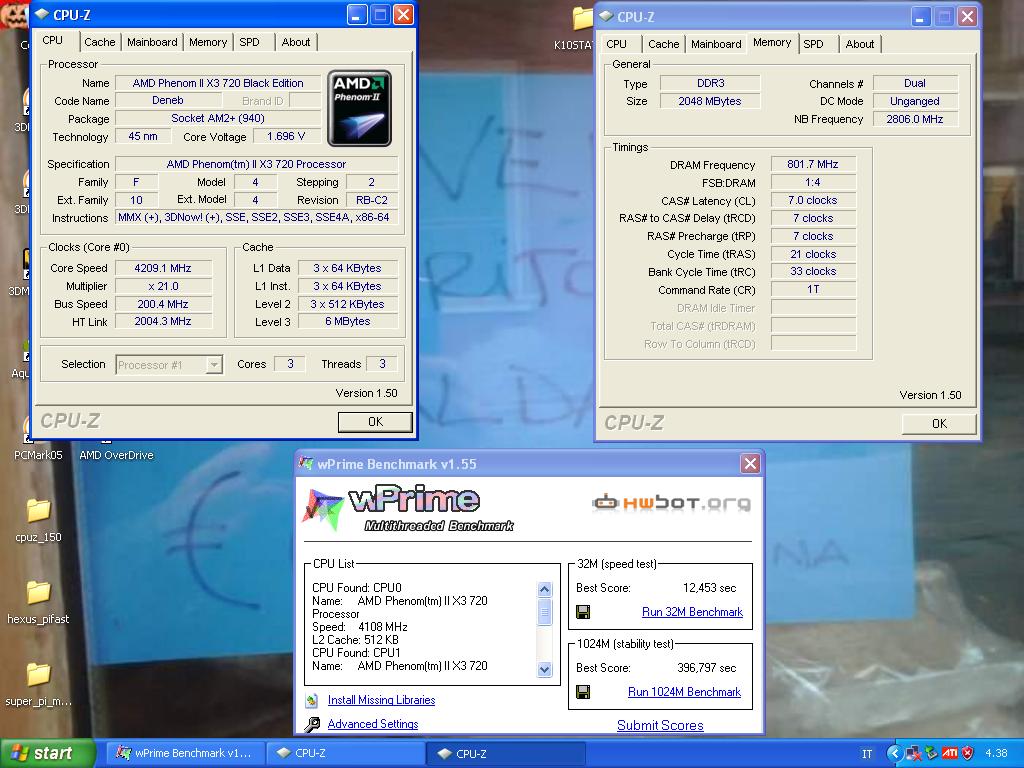The image size is (1024, 768).
Task: Click the Core Voltage value 1.696 V
Action: coord(286,136)
